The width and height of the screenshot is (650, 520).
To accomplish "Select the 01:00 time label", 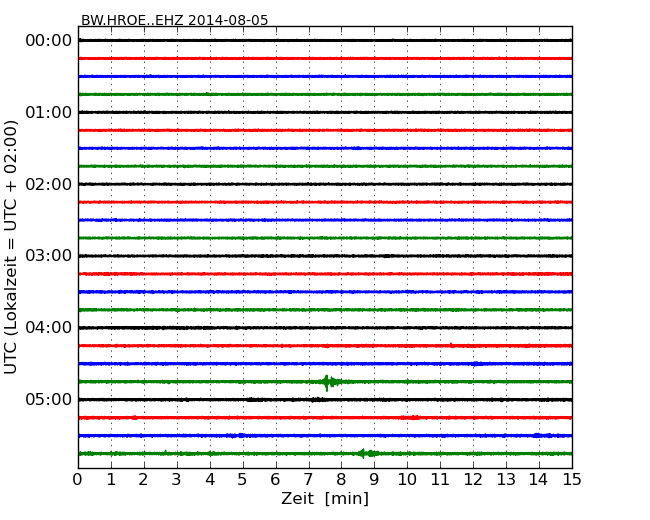I will [49, 112].
